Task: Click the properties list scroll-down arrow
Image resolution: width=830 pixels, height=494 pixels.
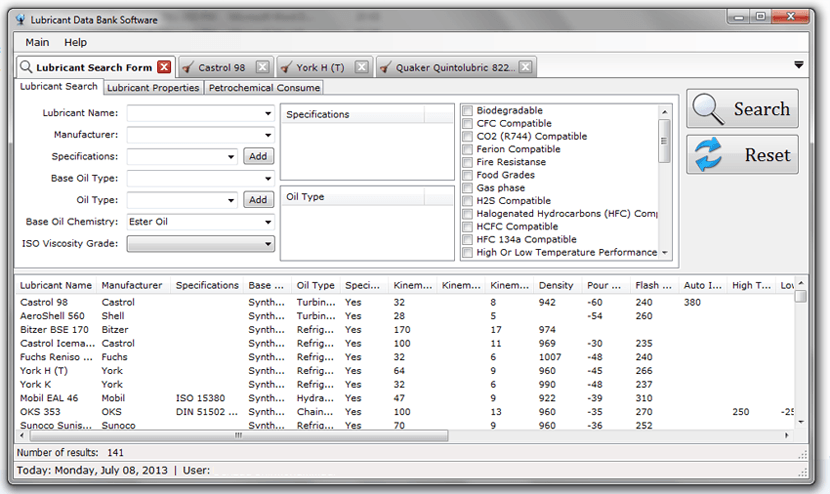Action: 665,253
